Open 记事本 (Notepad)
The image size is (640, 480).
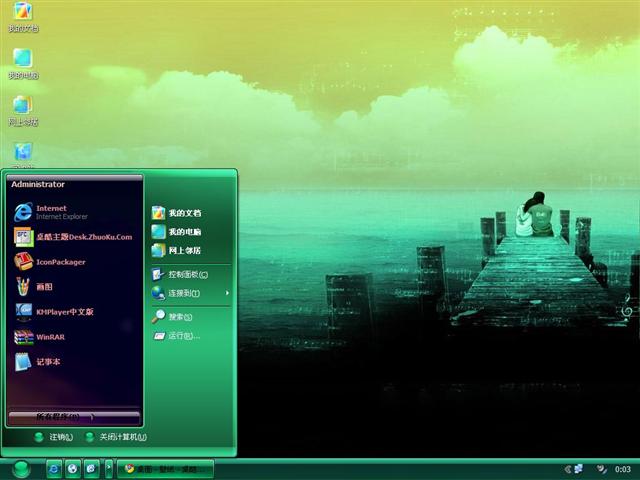pos(47,362)
